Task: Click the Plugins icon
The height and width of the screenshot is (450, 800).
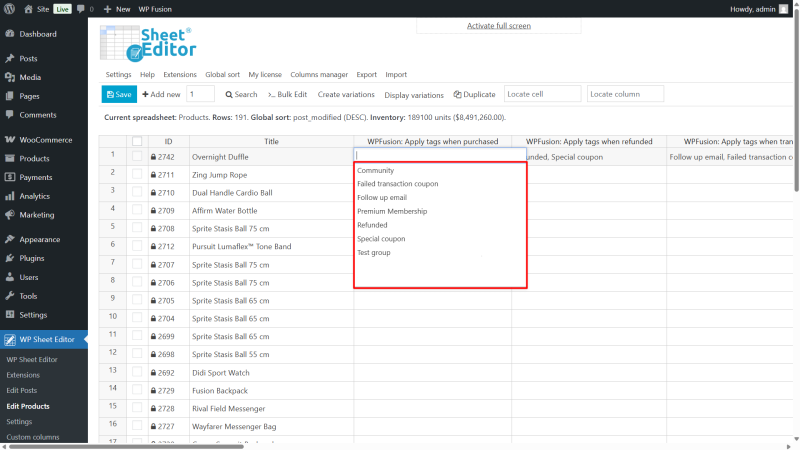Action: click(x=10, y=258)
